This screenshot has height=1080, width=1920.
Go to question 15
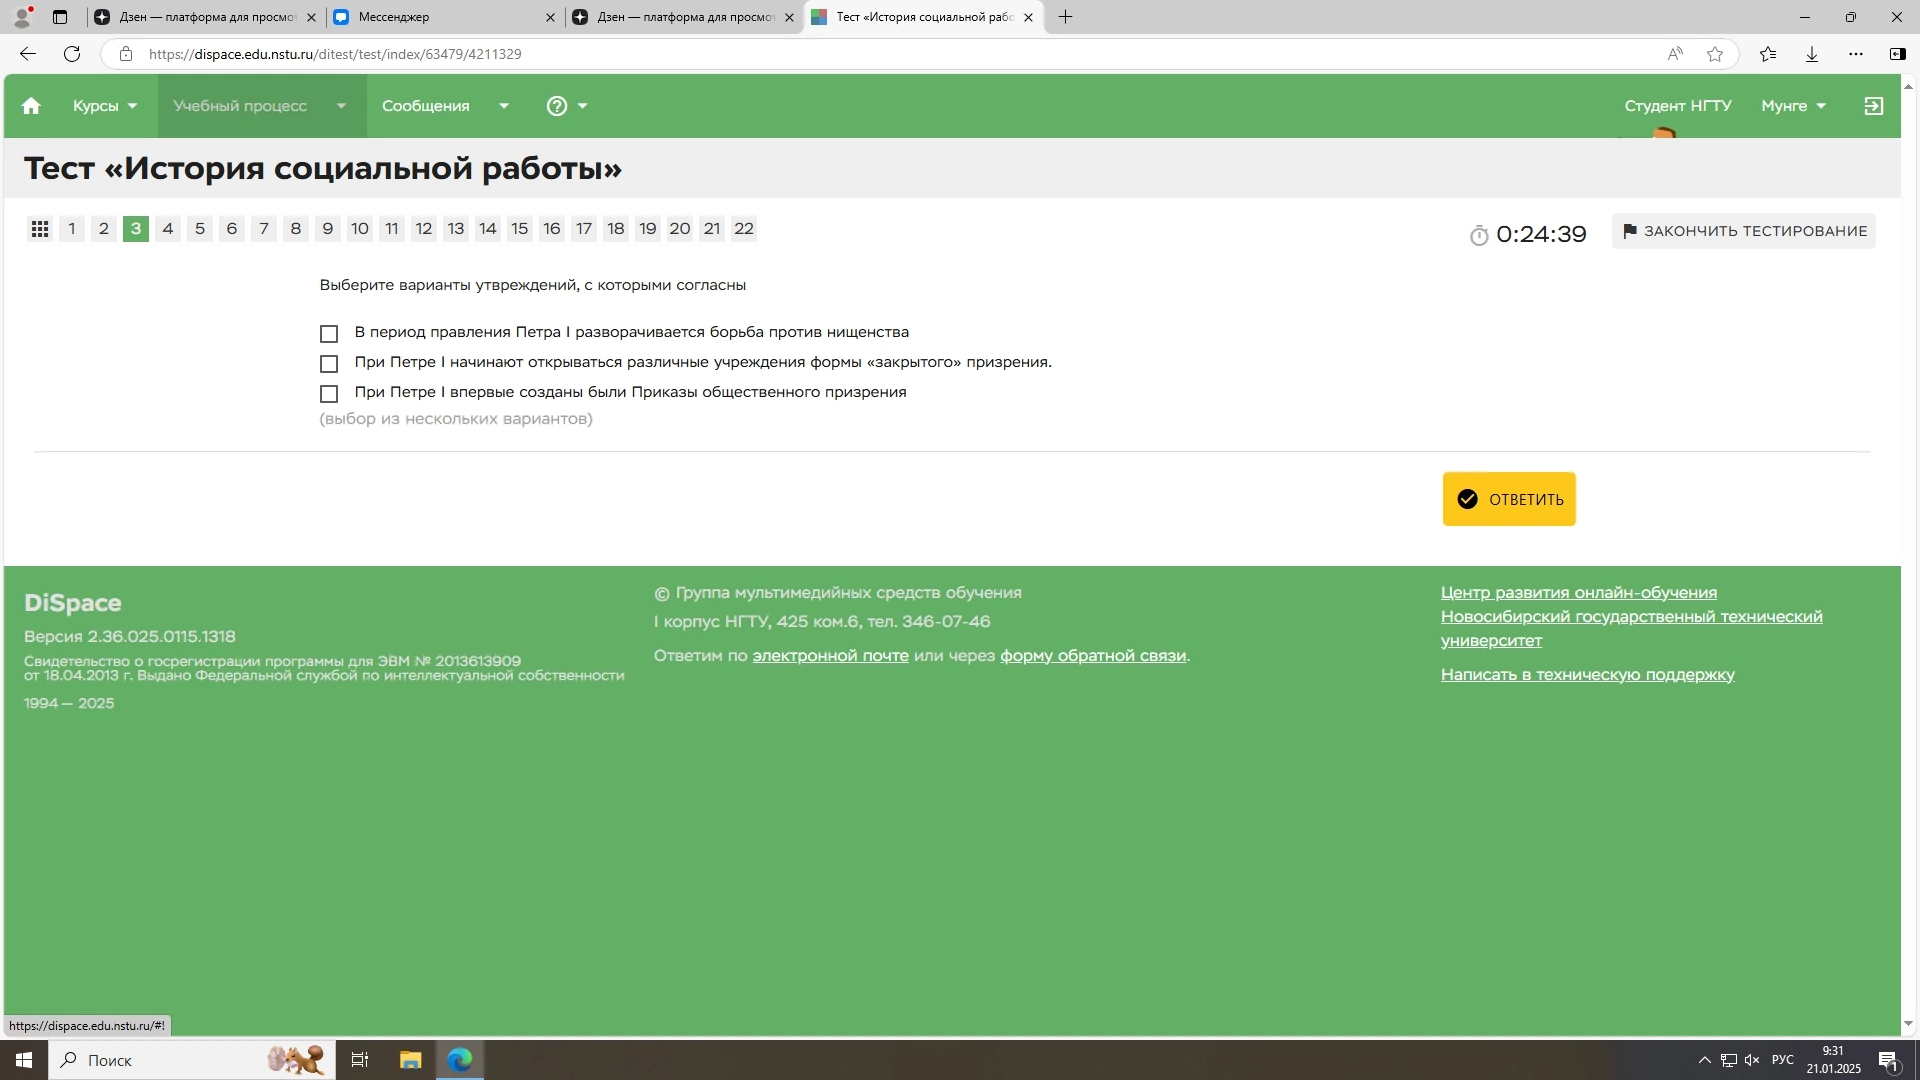[520, 229]
